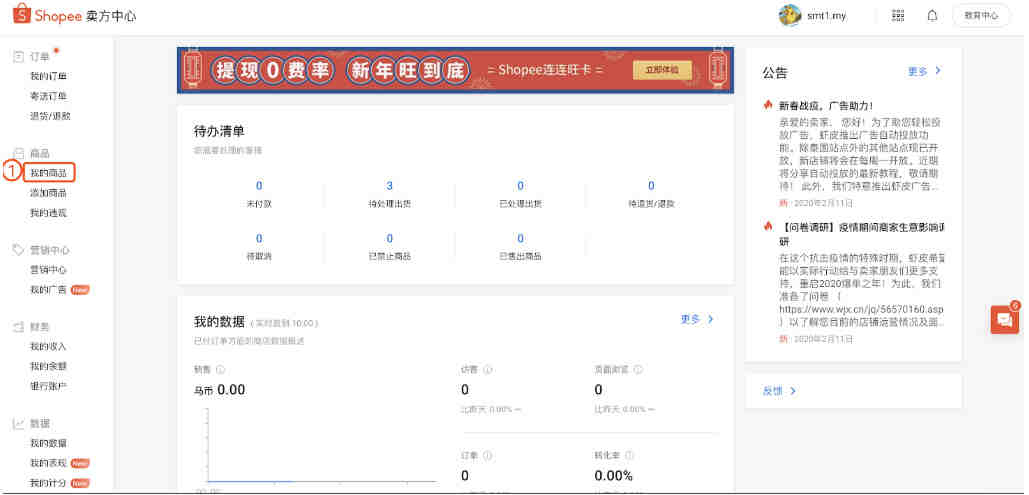The image size is (1029, 495).
Task: Click 更多 link in 我的数据 panel
Action: coord(697,320)
